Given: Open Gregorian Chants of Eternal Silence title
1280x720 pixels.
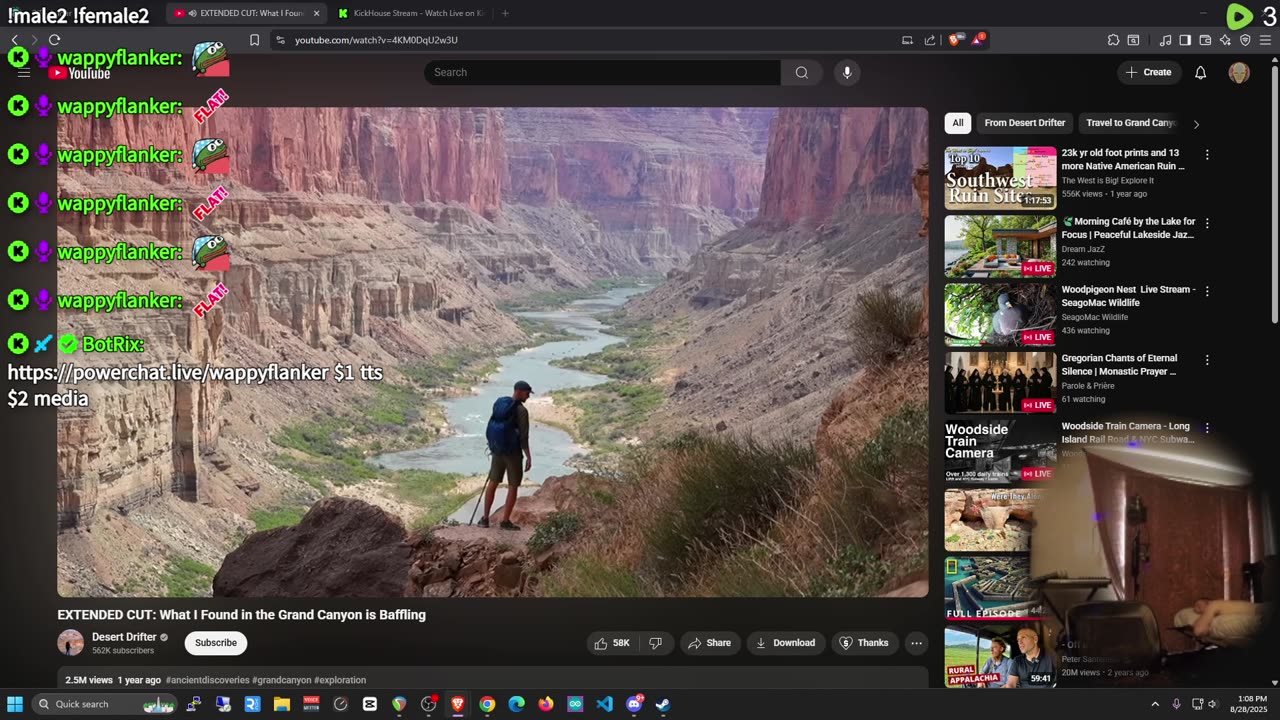Looking at the screenshot, I should coord(1120,364).
